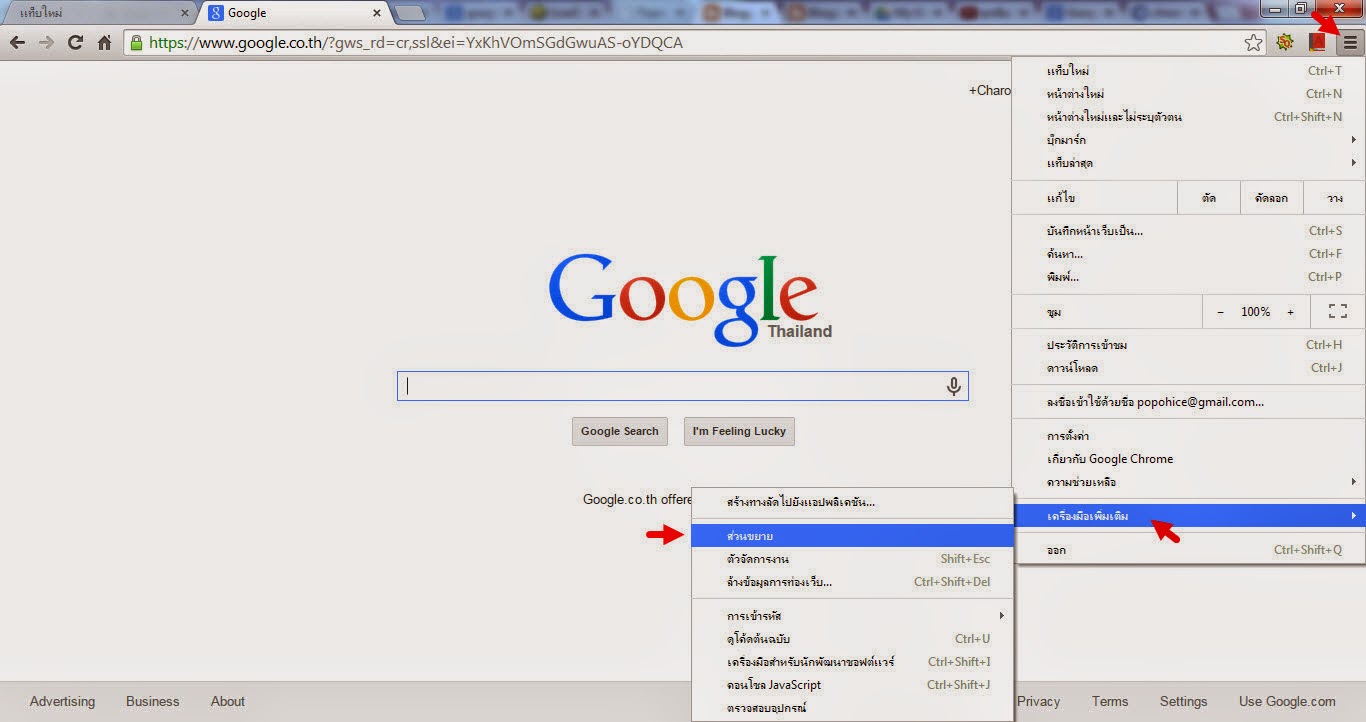This screenshot has width=1366, height=722.
Task: Choose ดูโค้ดต้นฉบับ (Ctrl+U) view source
Action: coord(852,639)
